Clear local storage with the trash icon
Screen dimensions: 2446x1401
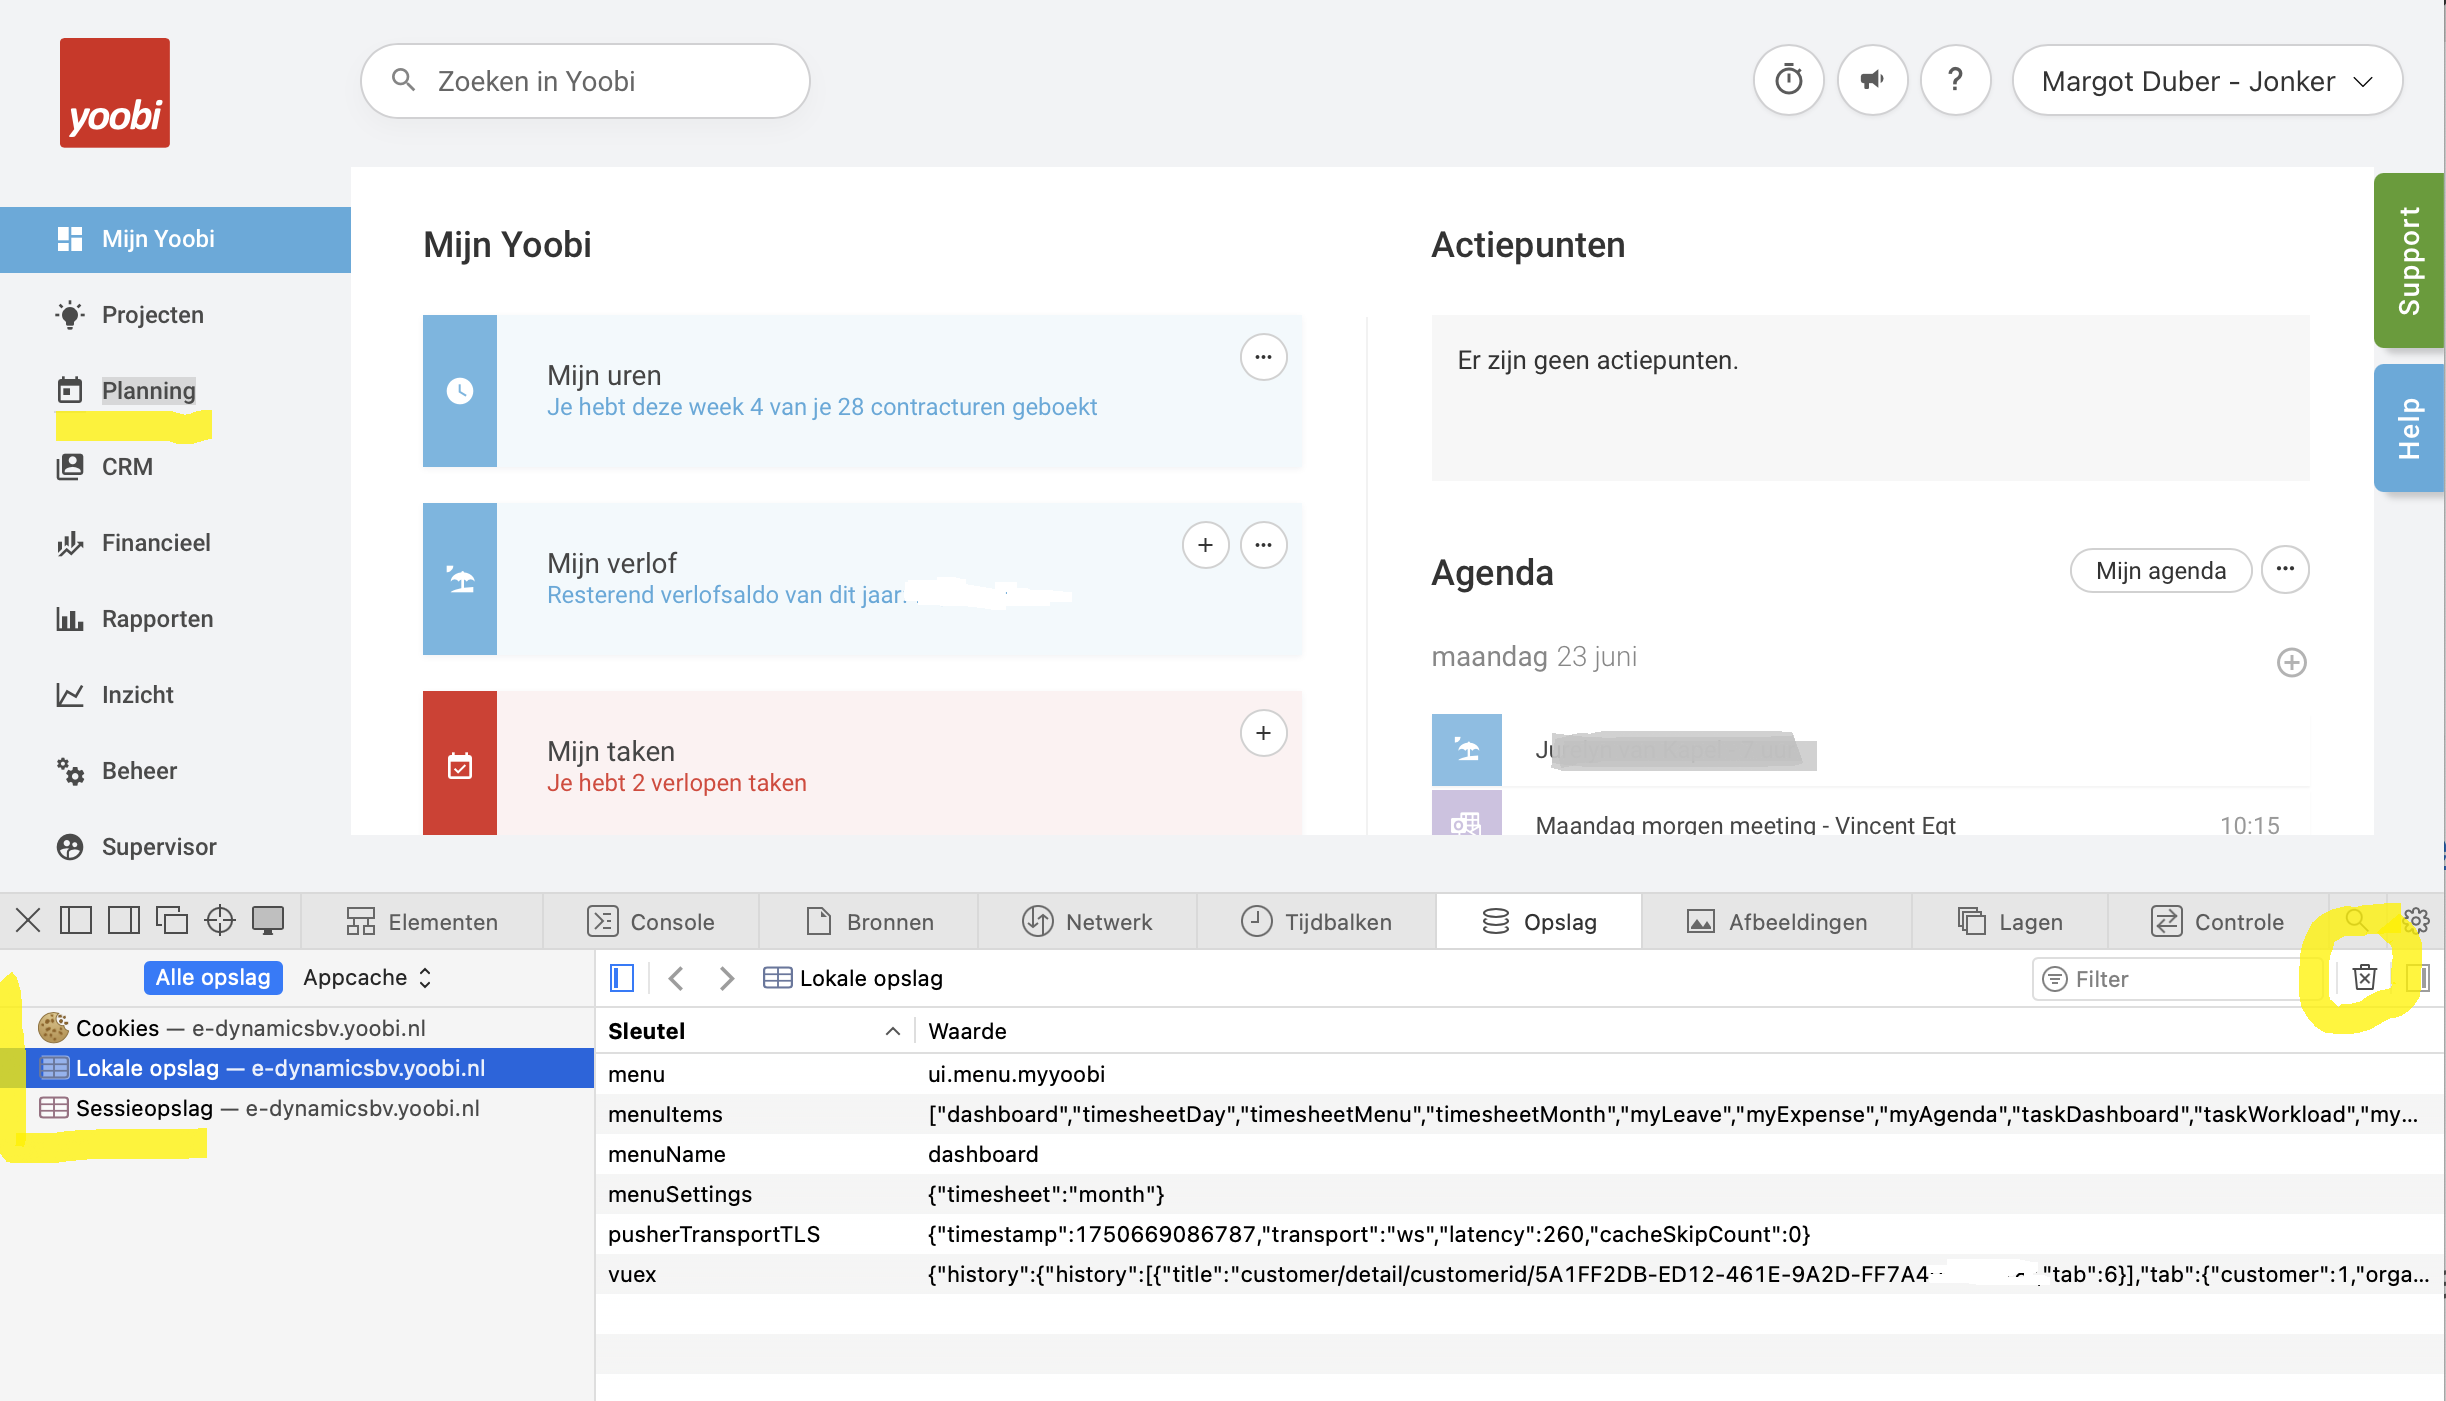pos(2364,977)
